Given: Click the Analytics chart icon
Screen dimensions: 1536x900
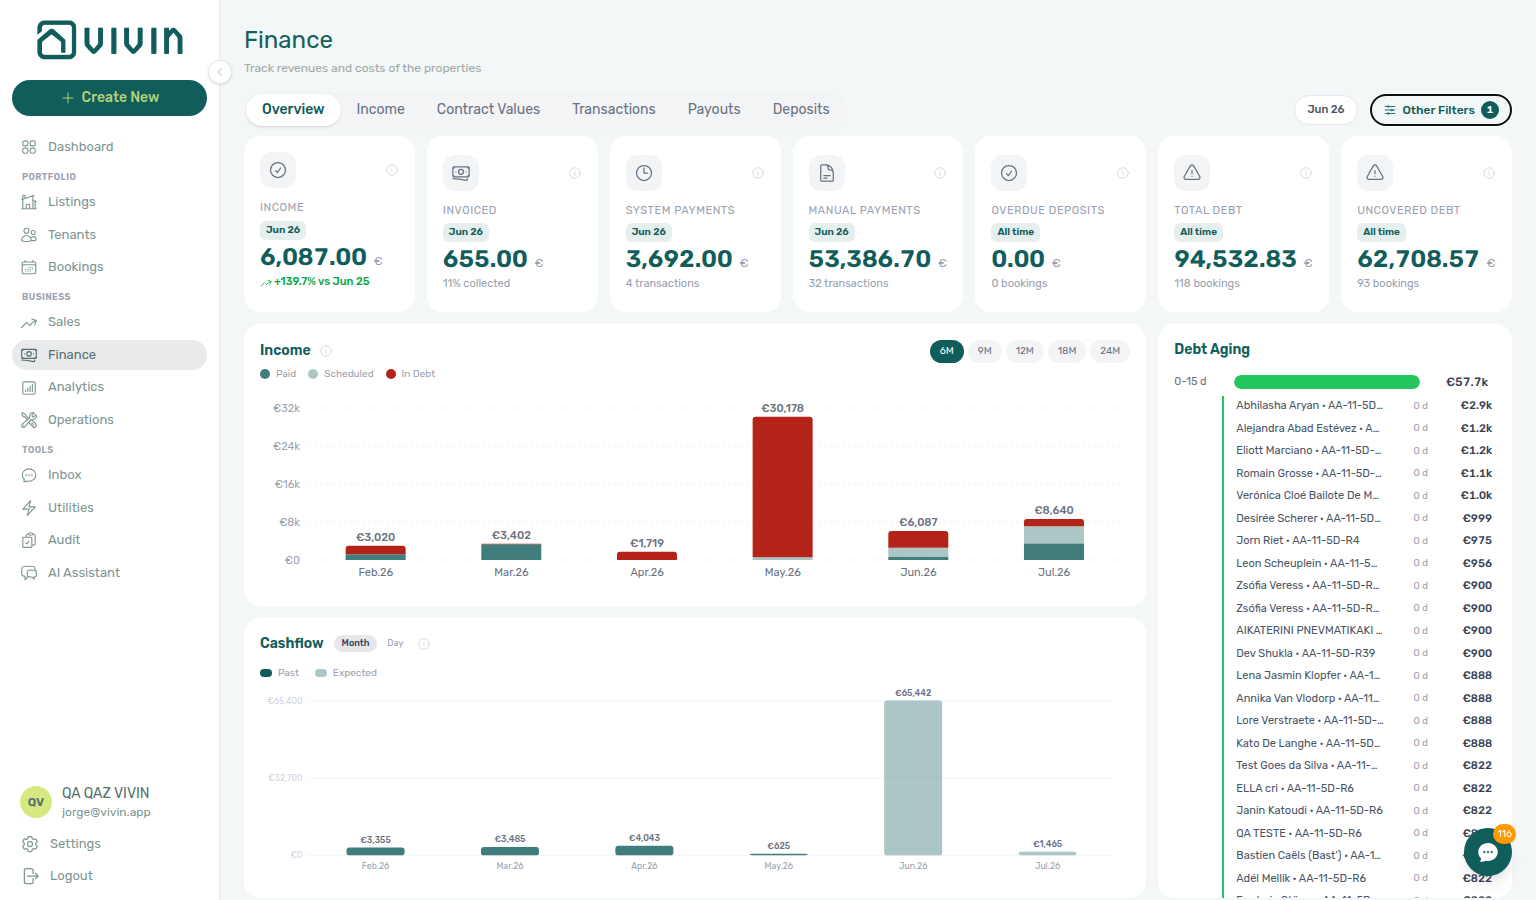Looking at the screenshot, I should (x=29, y=387).
